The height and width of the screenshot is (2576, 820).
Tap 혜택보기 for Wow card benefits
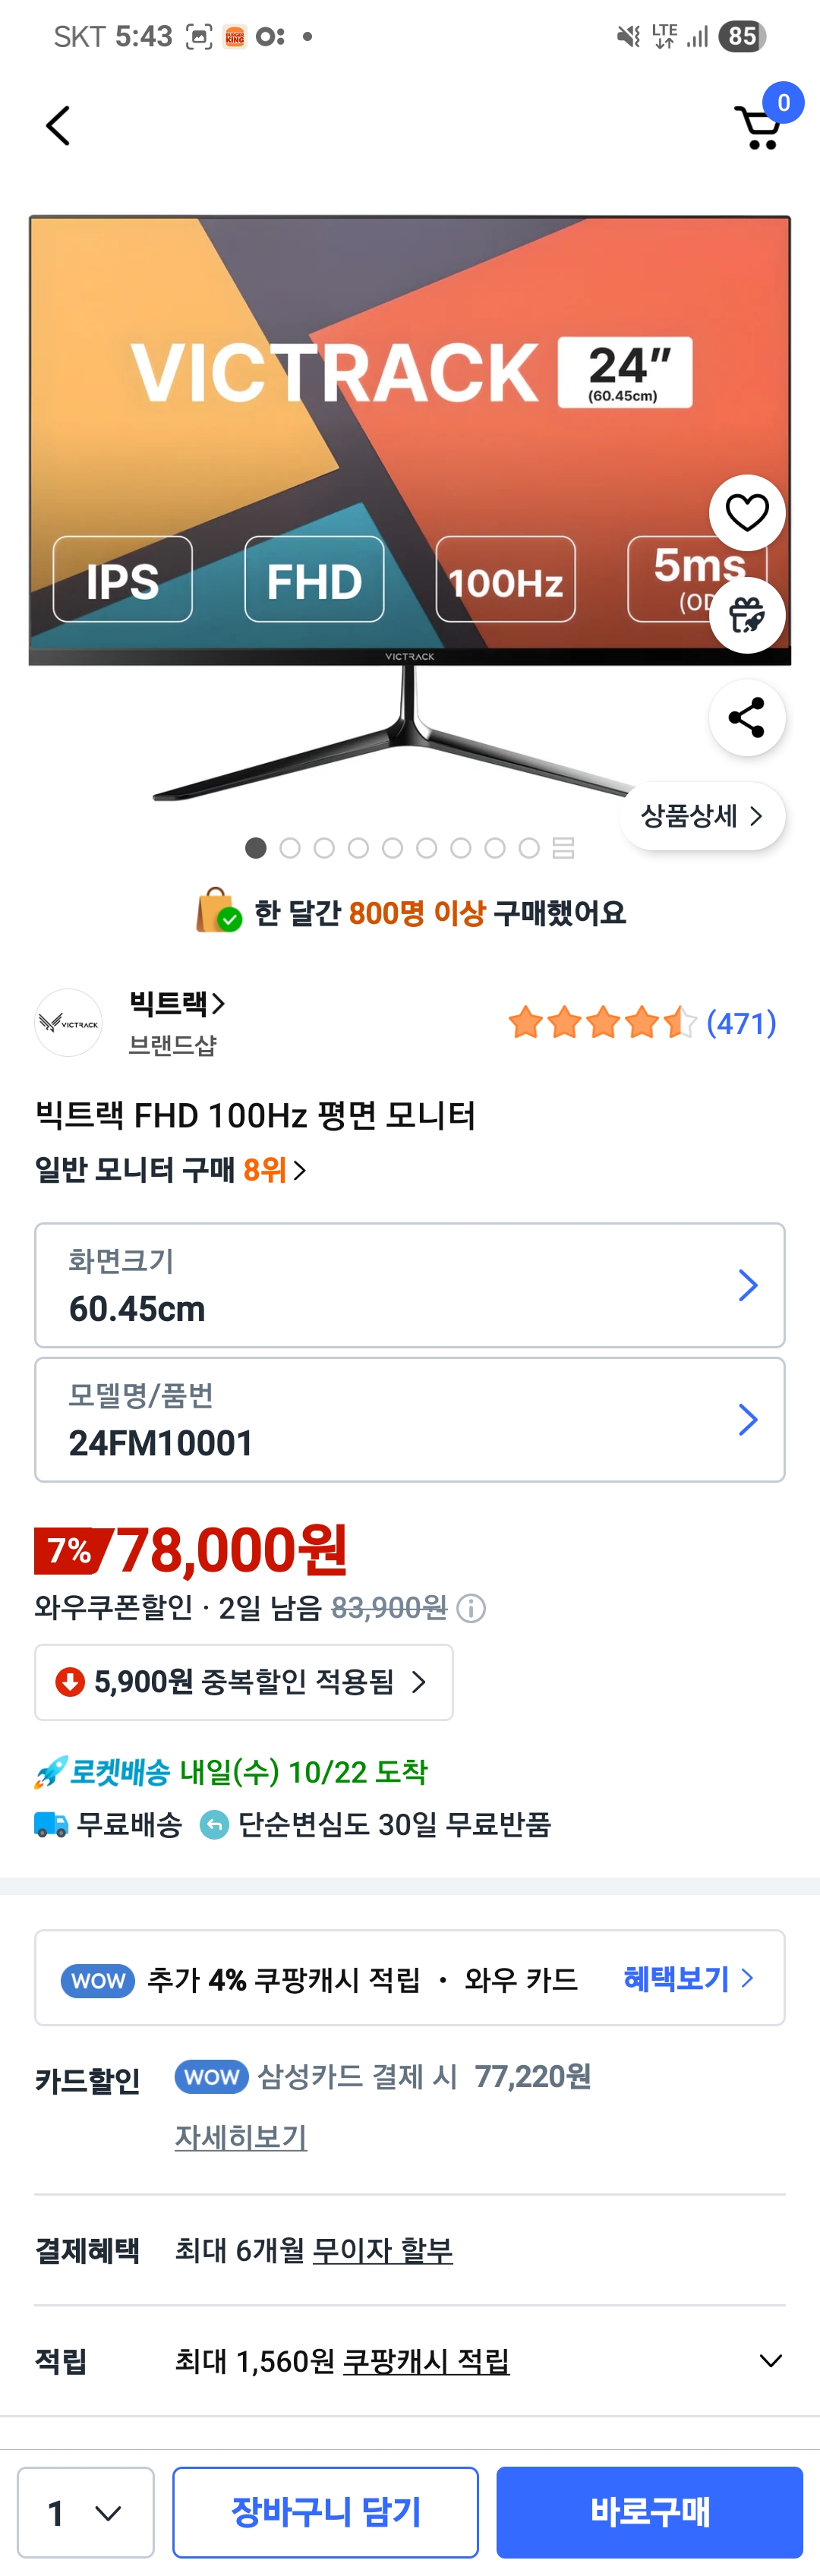point(688,1978)
